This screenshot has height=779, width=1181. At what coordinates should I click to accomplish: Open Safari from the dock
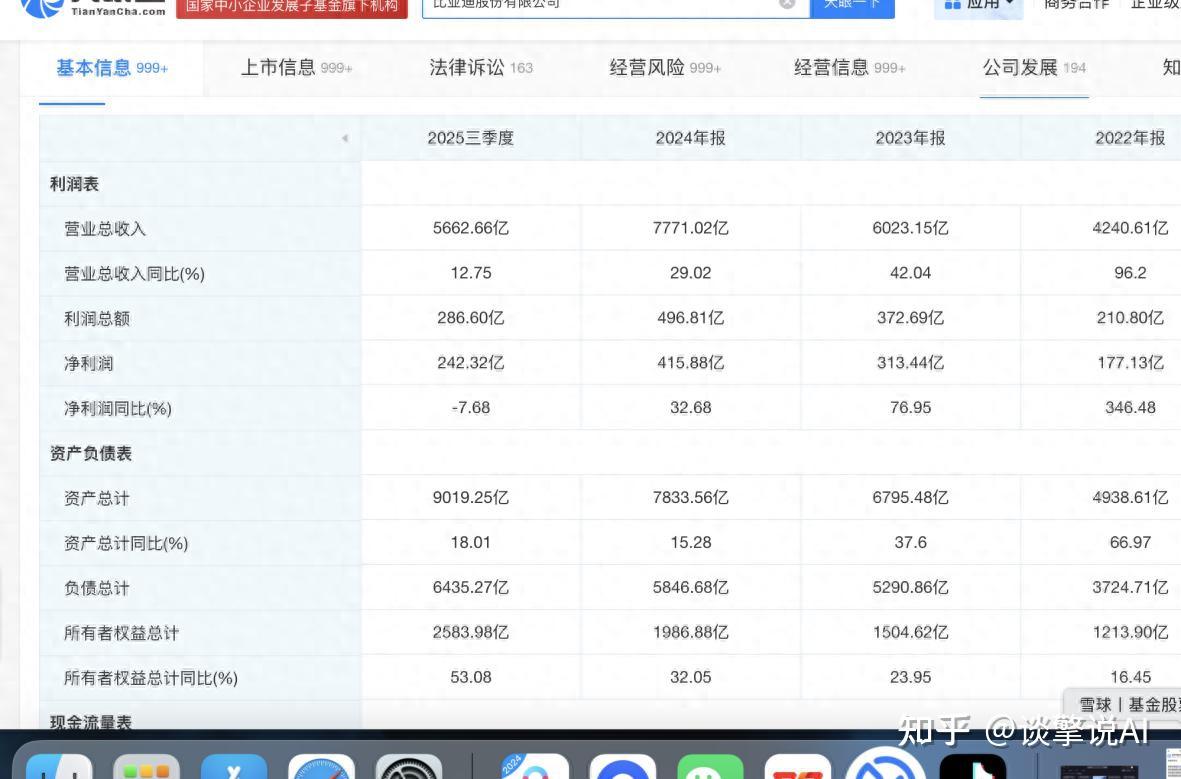pyautogui.click(x=322, y=767)
